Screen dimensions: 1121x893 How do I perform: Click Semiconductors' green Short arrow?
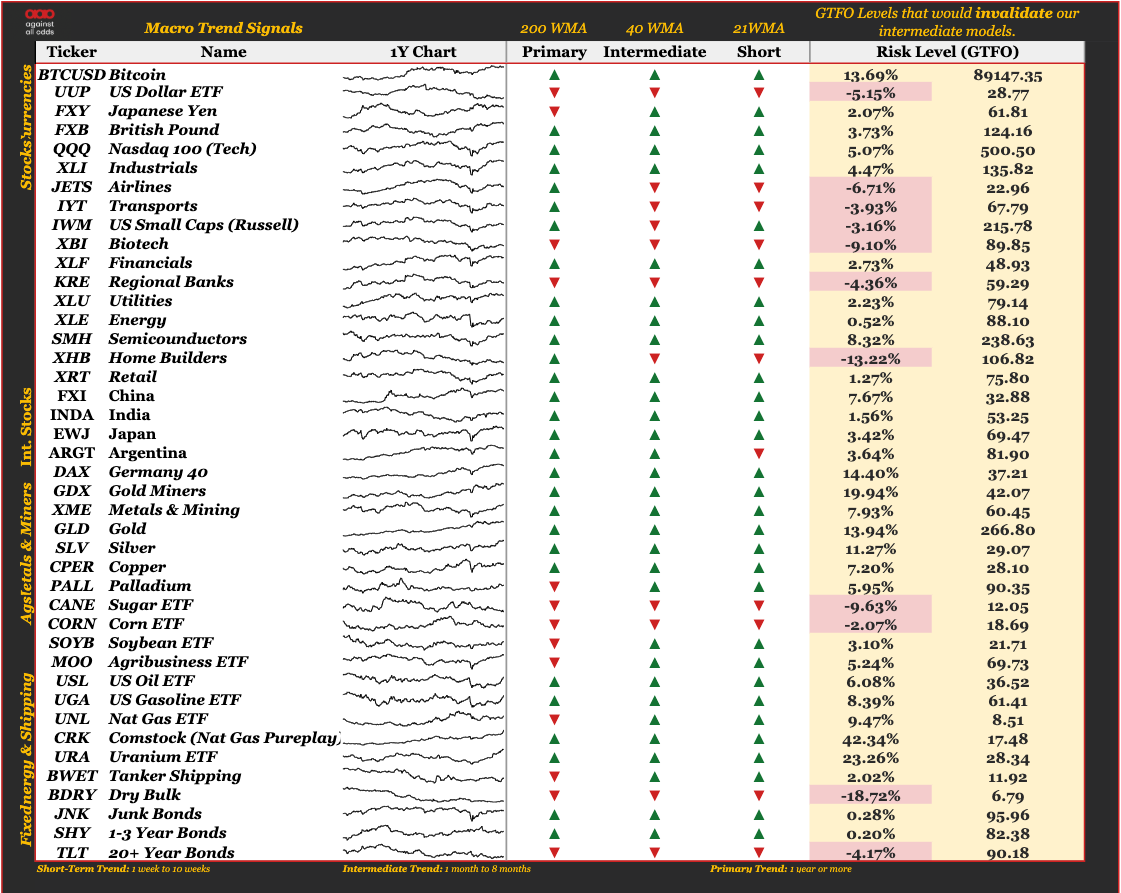pos(759,340)
